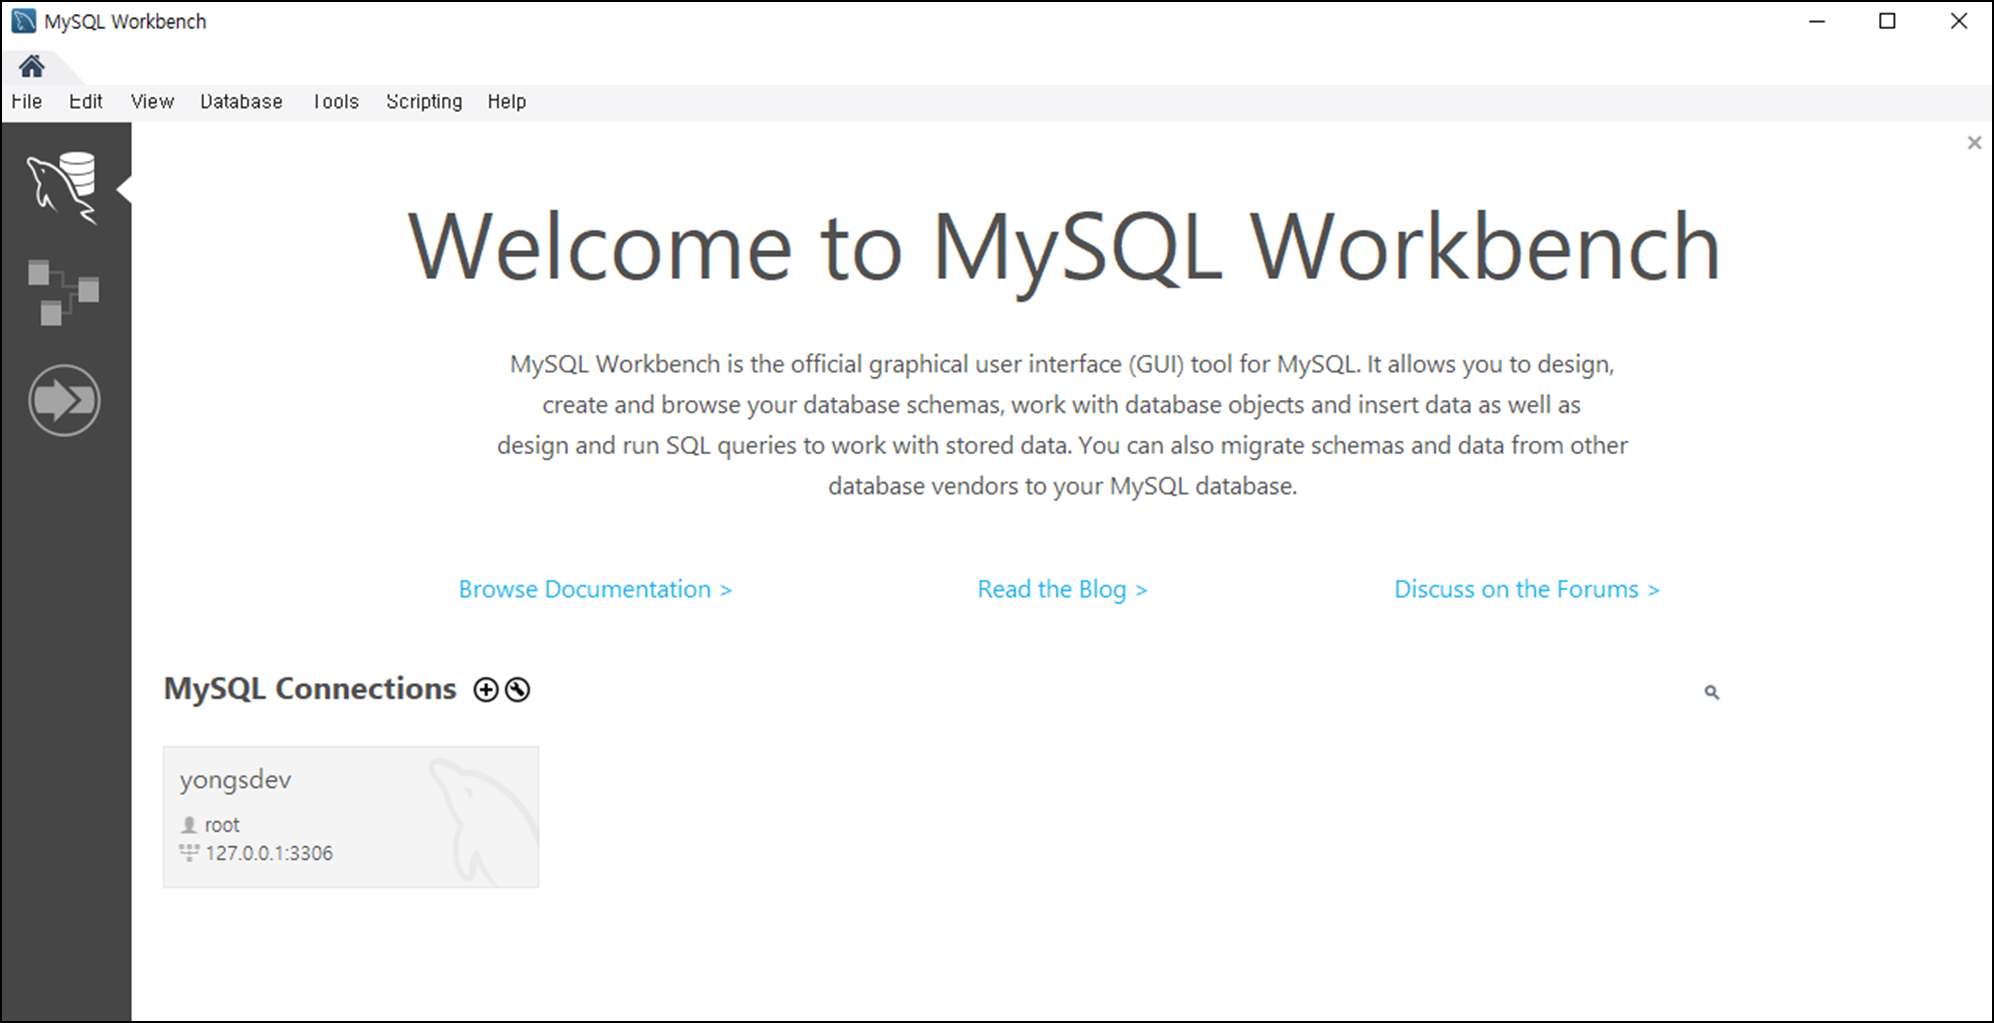Open the Help menu
This screenshot has width=1994, height=1023.
pyautogui.click(x=507, y=102)
